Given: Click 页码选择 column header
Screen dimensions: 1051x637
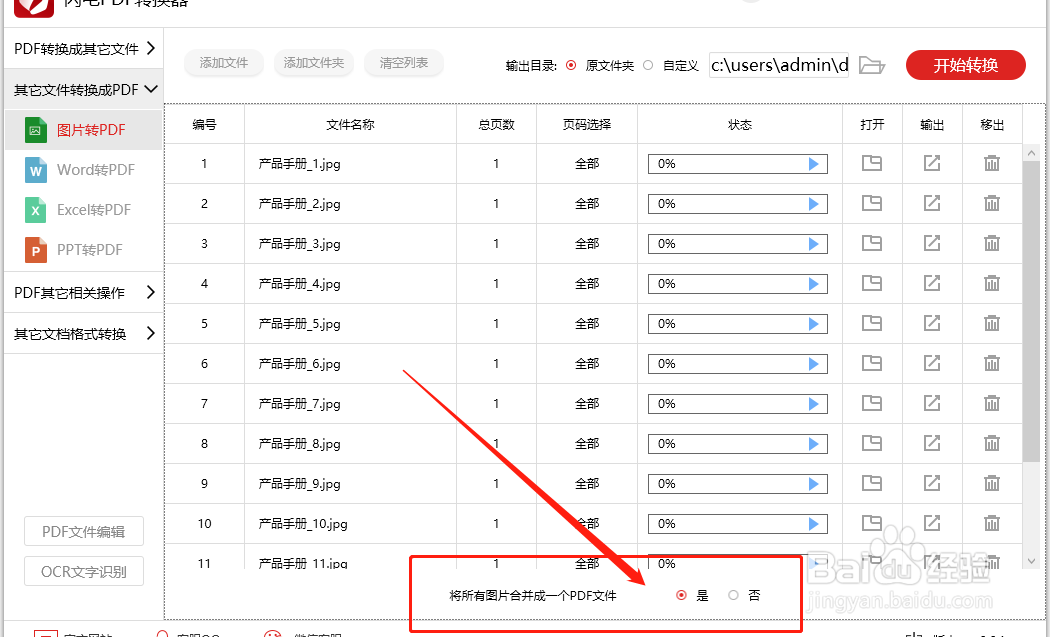Looking at the screenshot, I should (586, 124).
